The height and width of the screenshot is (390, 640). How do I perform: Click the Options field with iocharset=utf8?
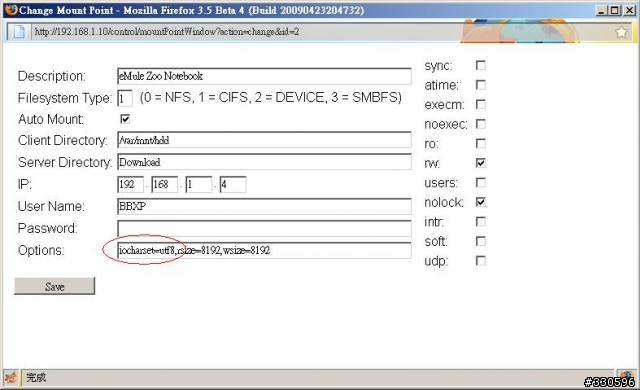pos(264,250)
